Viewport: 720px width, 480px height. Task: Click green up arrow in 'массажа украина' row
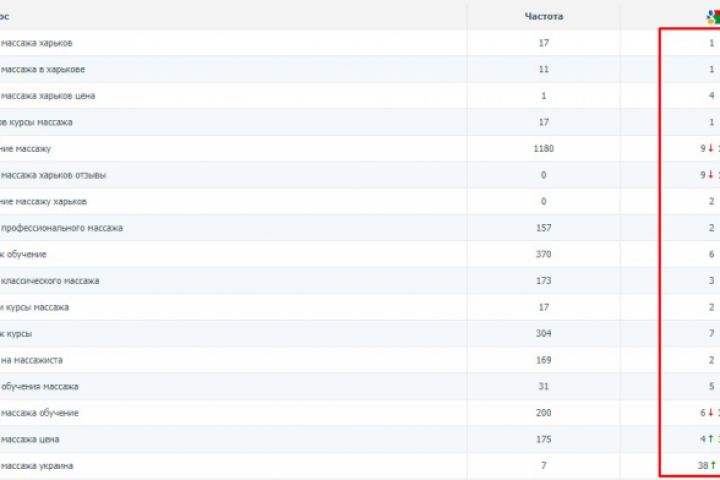click(x=714, y=465)
